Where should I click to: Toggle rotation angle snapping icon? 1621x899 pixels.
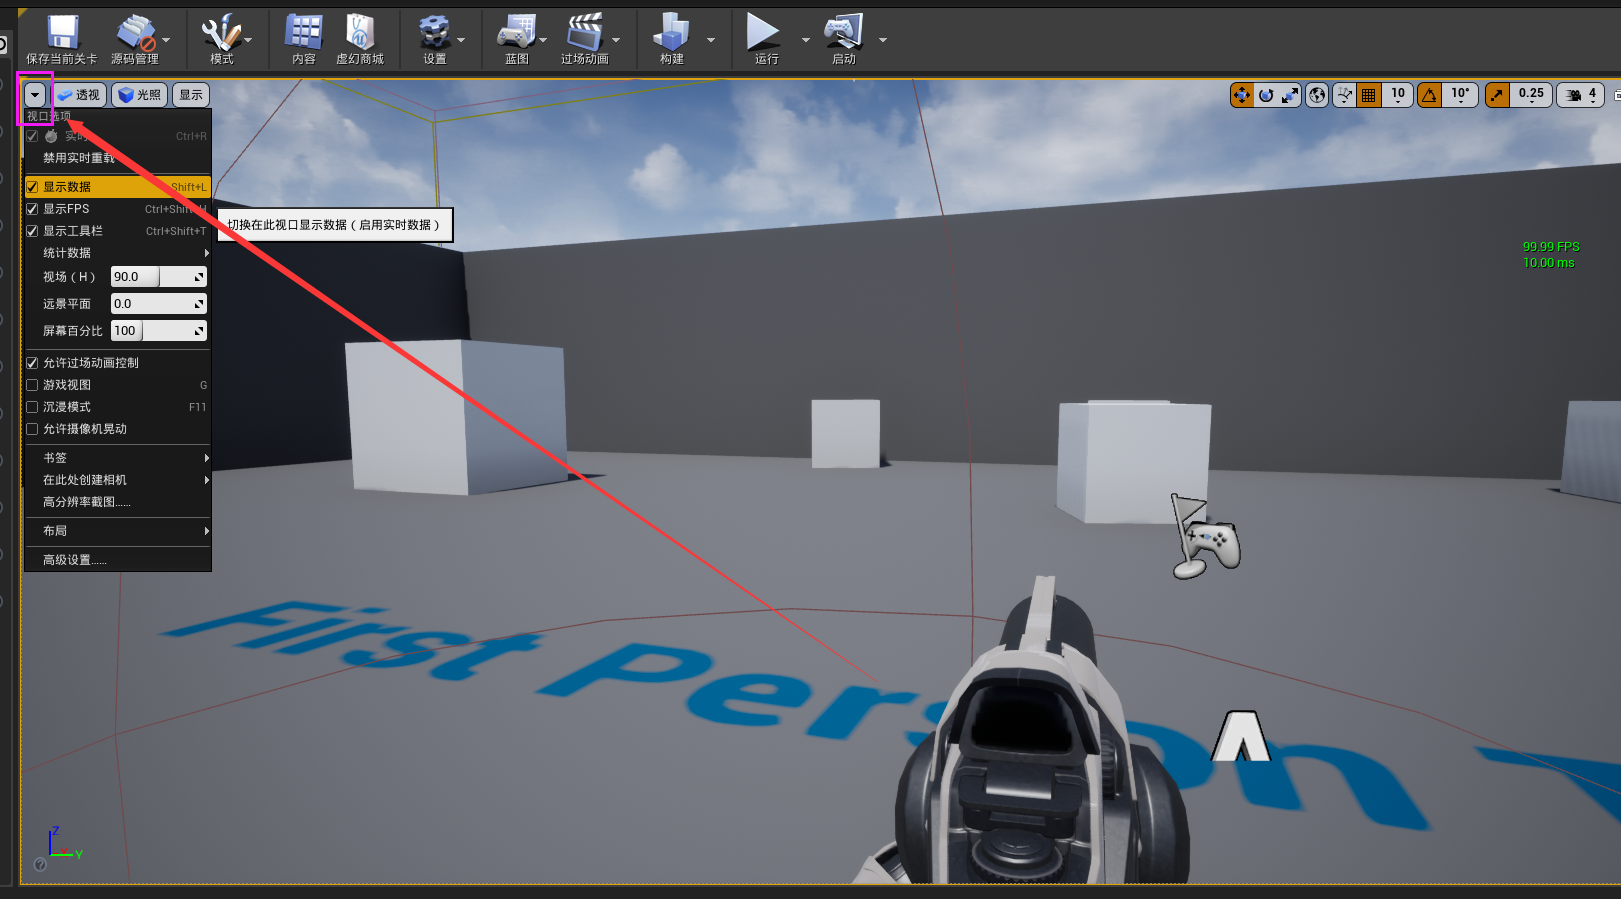point(1430,95)
